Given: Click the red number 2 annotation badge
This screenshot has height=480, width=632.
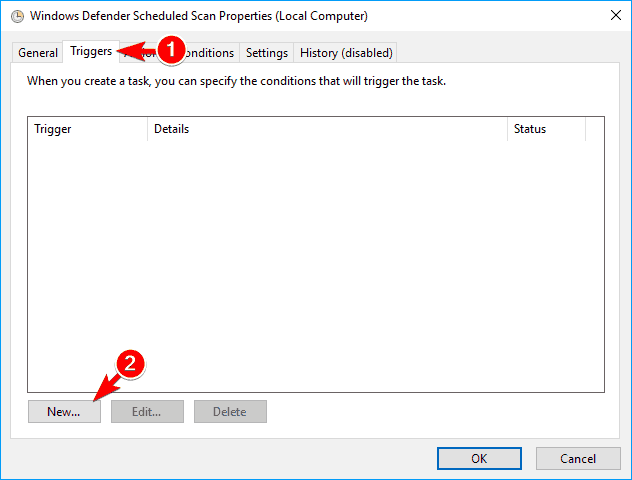Looking at the screenshot, I should (x=130, y=366).
